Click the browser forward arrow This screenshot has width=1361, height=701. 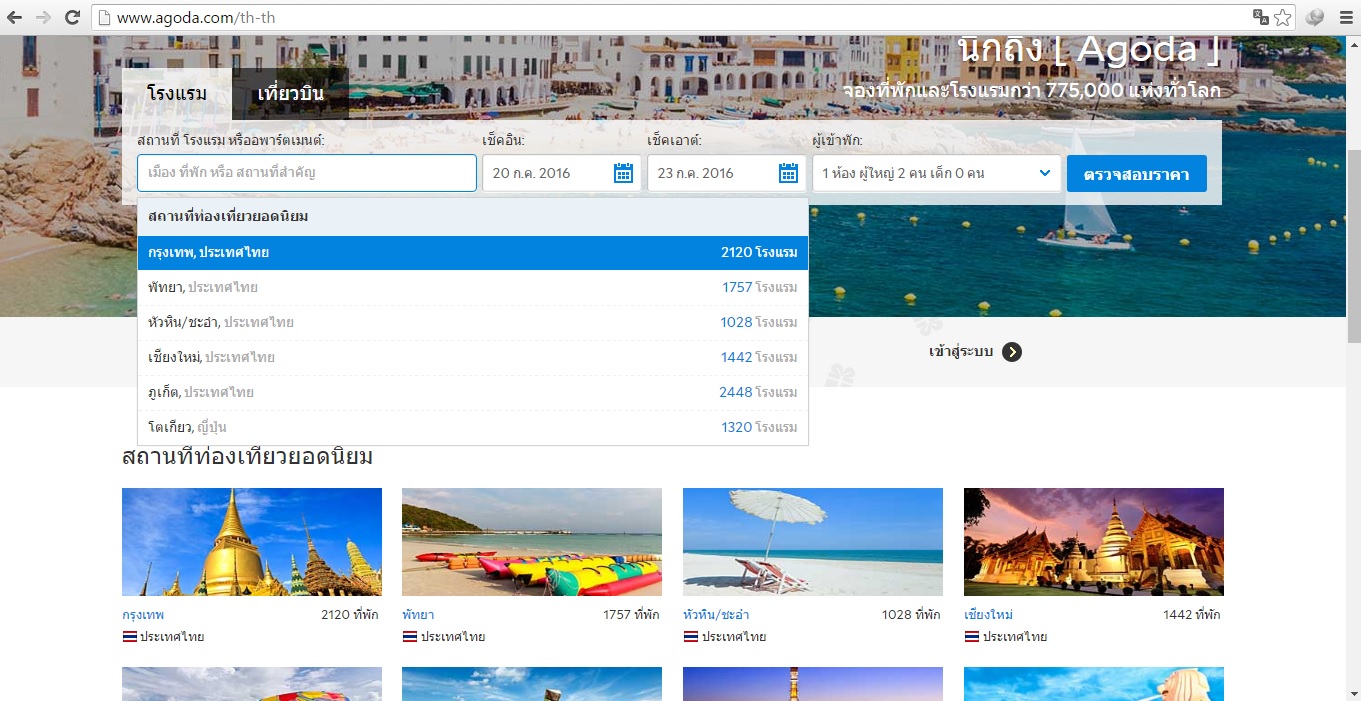(x=43, y=17)
